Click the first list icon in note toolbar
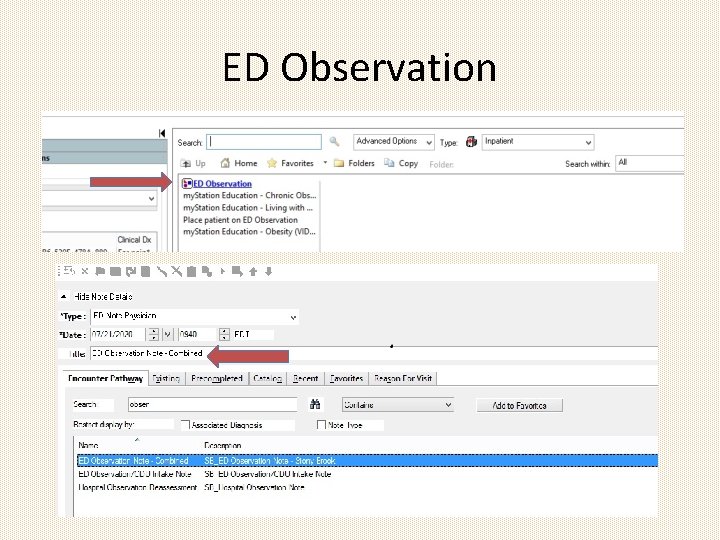The height and width of the screenshot is (540, 720). [x=69, y=271]
